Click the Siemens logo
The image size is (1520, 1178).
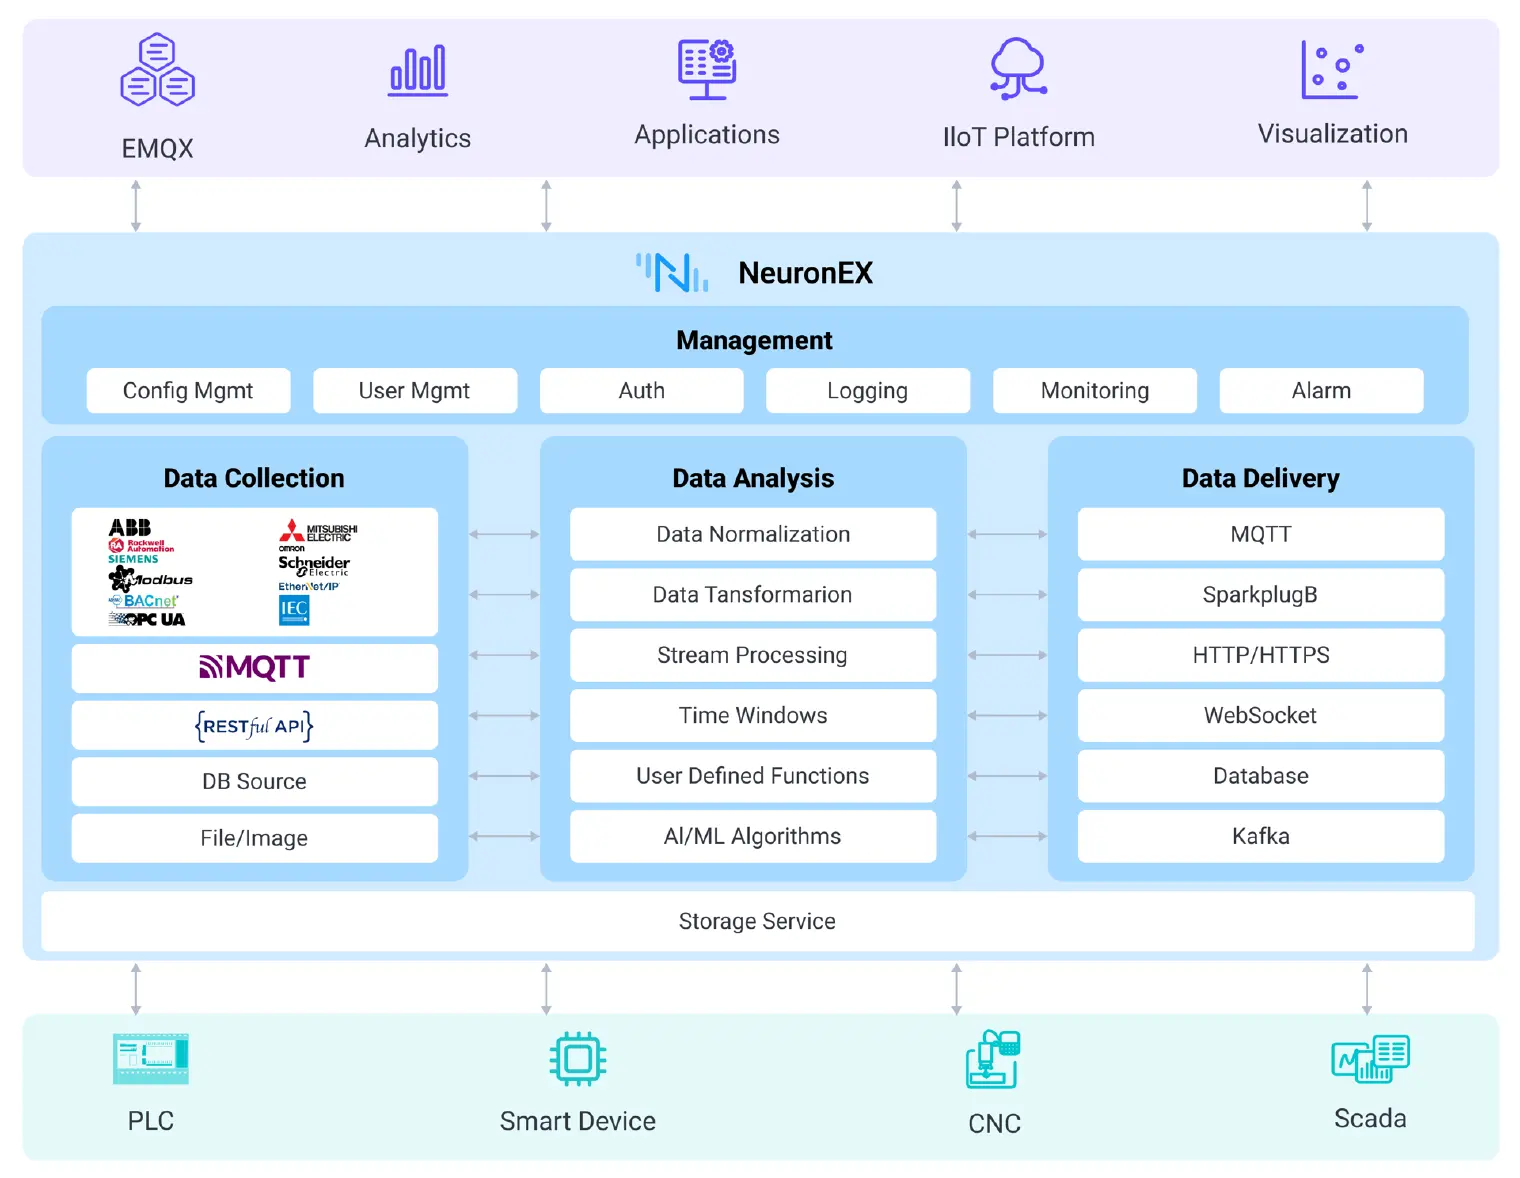coord(133,559)
